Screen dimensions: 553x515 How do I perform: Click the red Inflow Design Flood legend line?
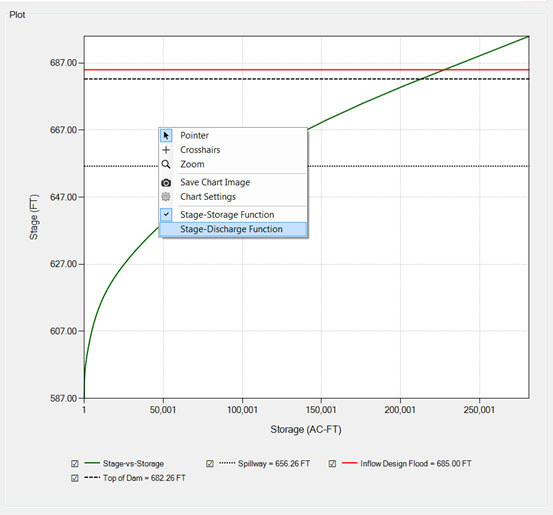tap(350, 463)
